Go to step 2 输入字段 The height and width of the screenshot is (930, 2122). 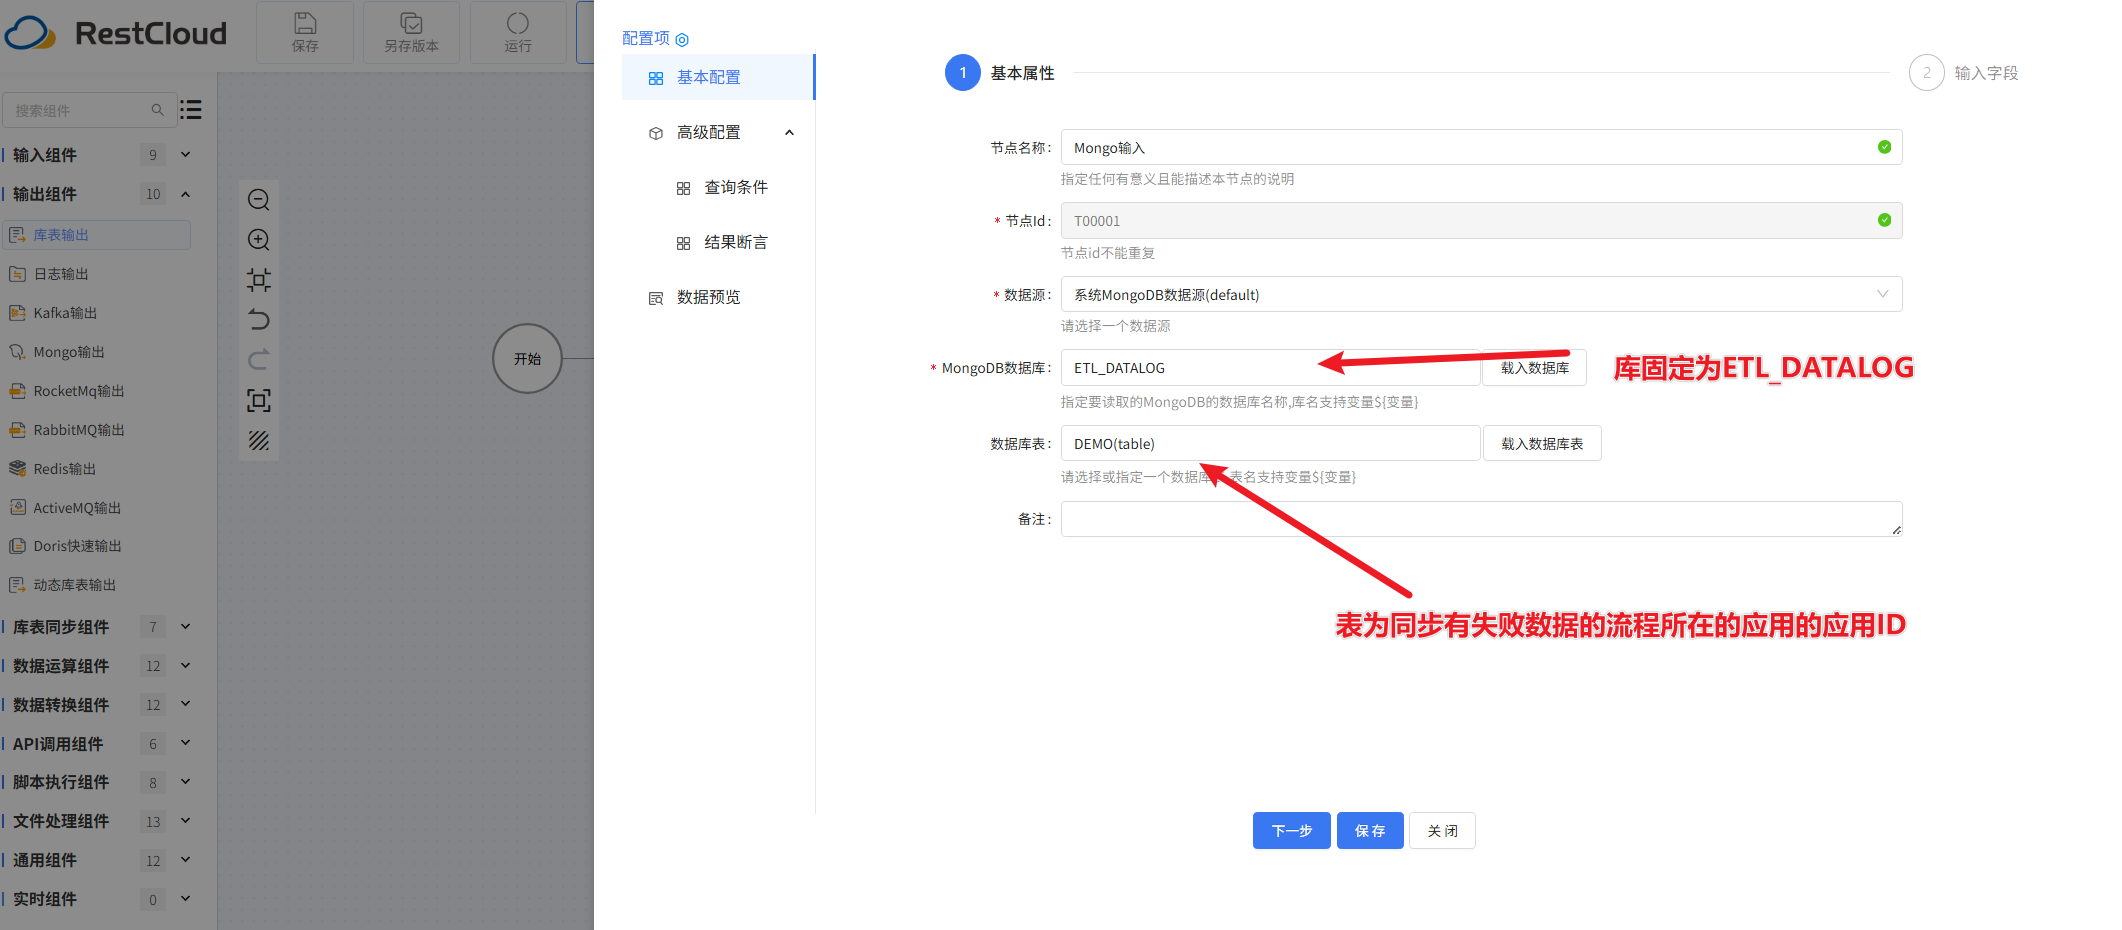pyautogui.click(x=1964, y=73)
